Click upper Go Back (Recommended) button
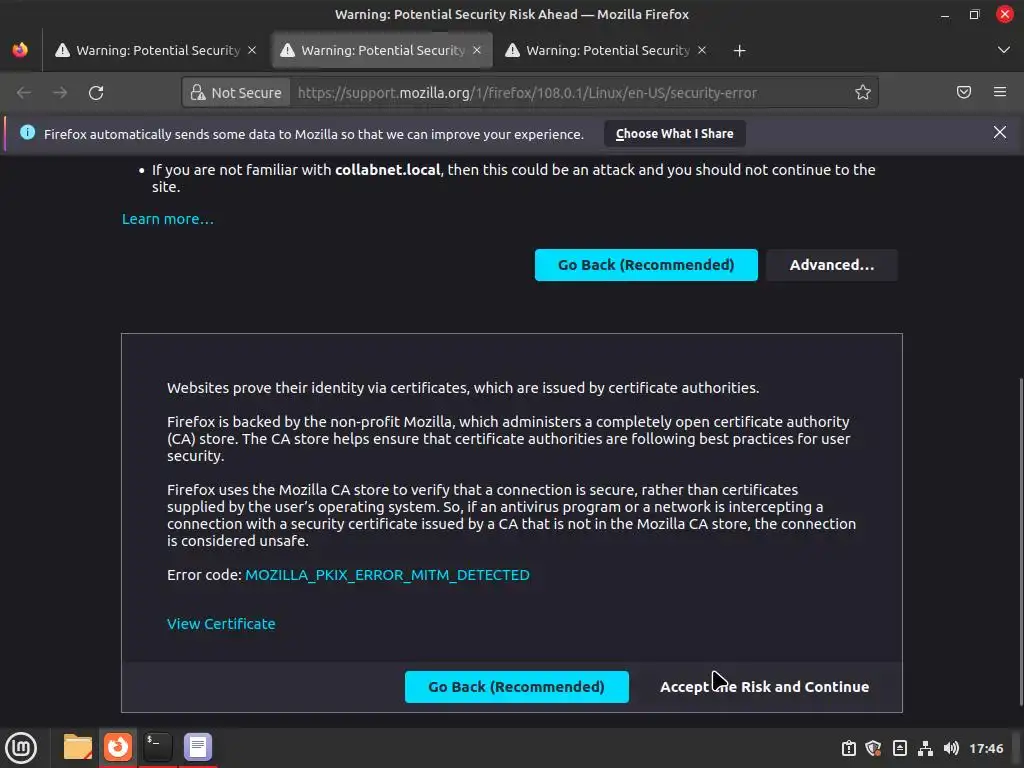Screen dimensions: 1024x768 646,265
